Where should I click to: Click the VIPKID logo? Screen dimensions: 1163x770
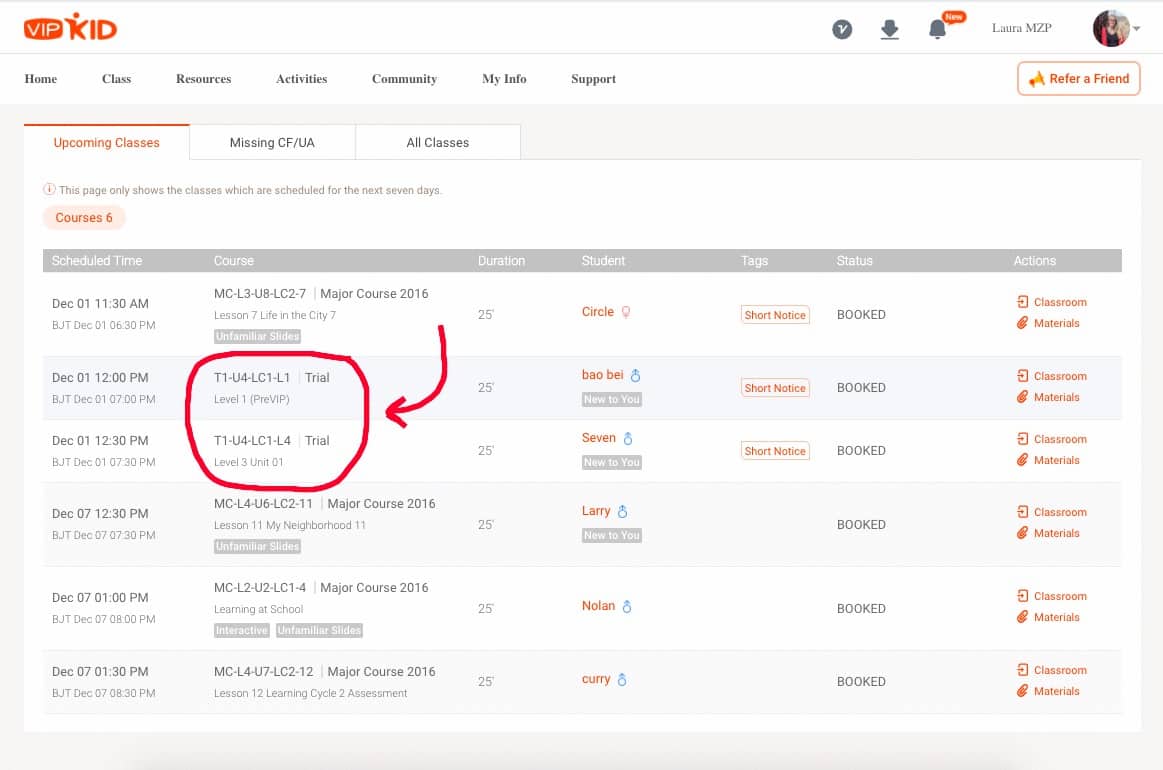pos(69,29)
